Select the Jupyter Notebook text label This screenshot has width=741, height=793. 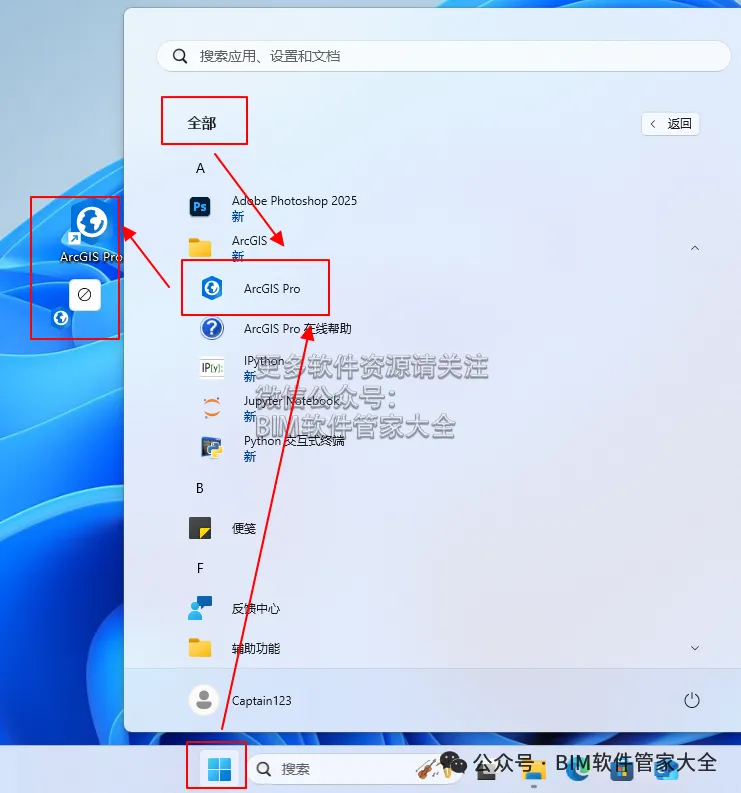coord(292,401)
